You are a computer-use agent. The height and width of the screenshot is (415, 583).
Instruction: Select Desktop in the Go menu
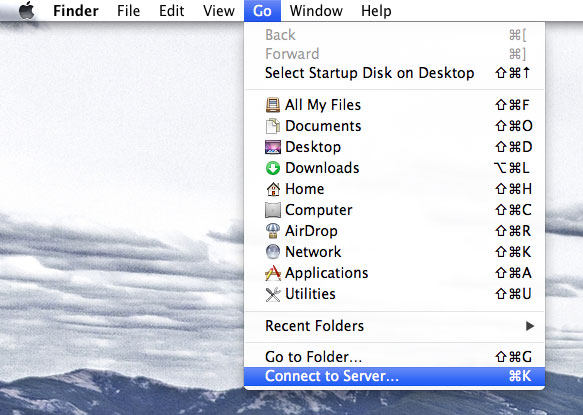click(x=394, y=147)
